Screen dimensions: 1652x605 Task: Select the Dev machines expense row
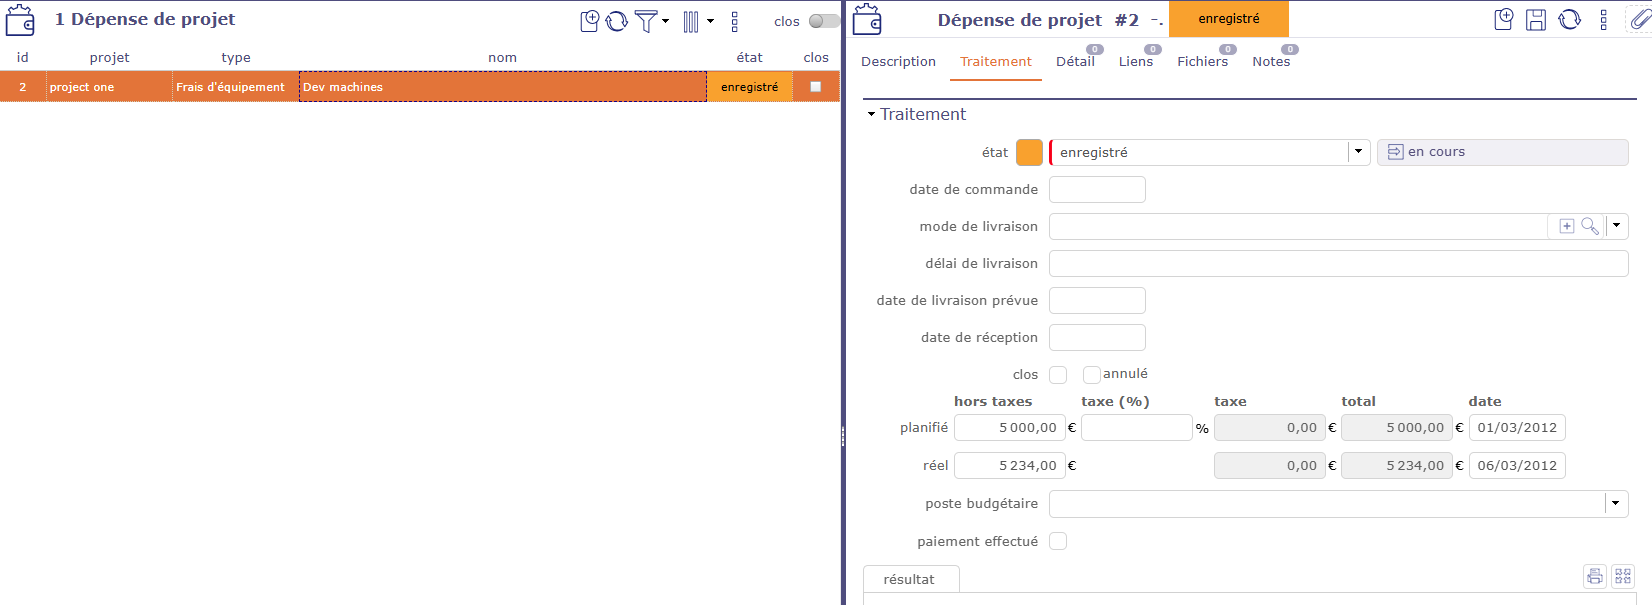pos(502,87)
